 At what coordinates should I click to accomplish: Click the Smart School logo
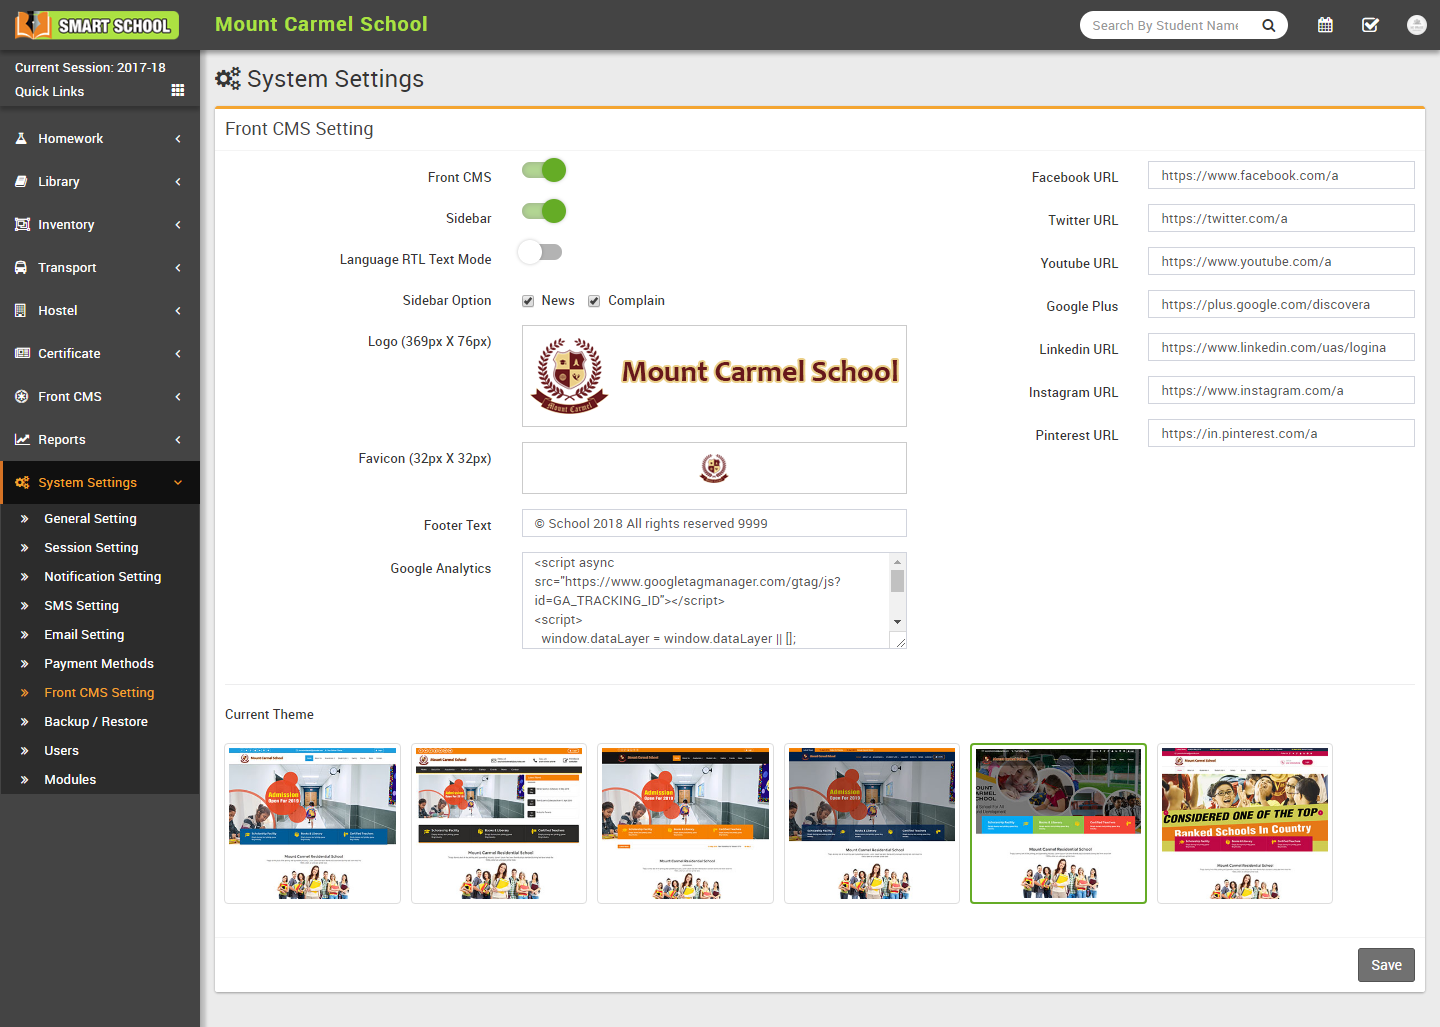click(97, 25)
